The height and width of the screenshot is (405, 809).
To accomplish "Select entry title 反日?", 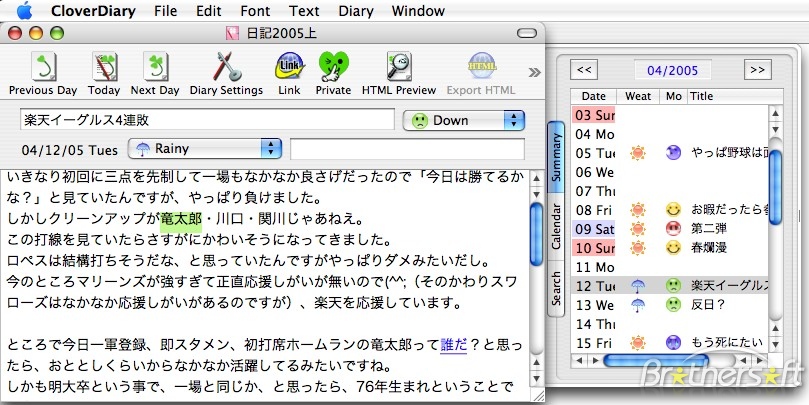I will point(708,304).
